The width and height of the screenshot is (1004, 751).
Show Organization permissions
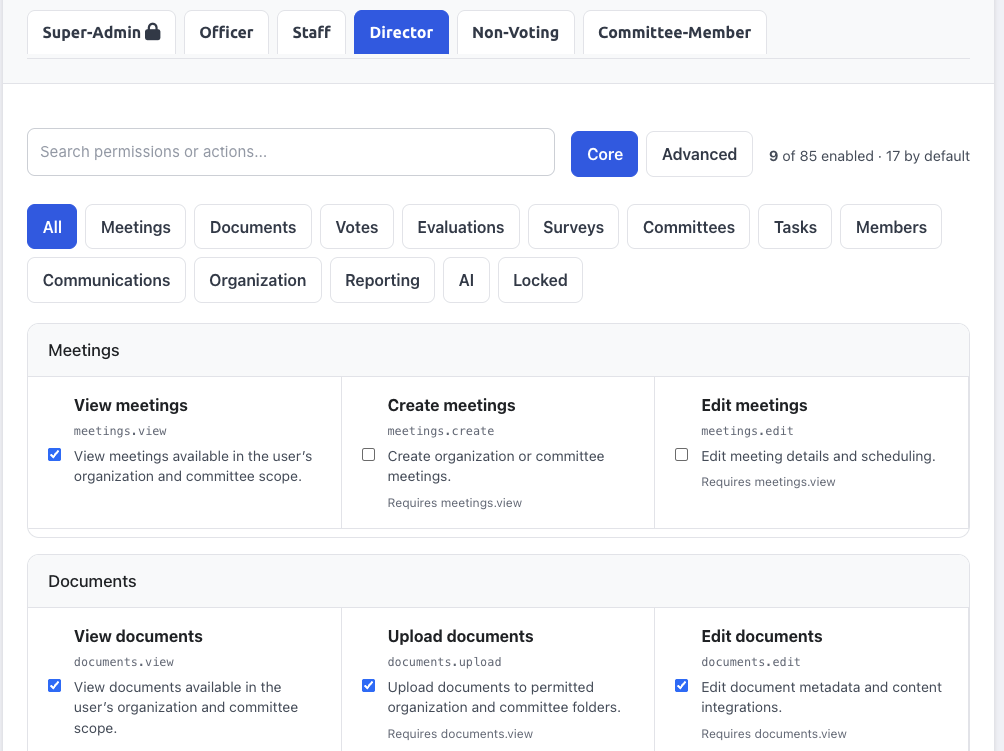click(258, 280)
